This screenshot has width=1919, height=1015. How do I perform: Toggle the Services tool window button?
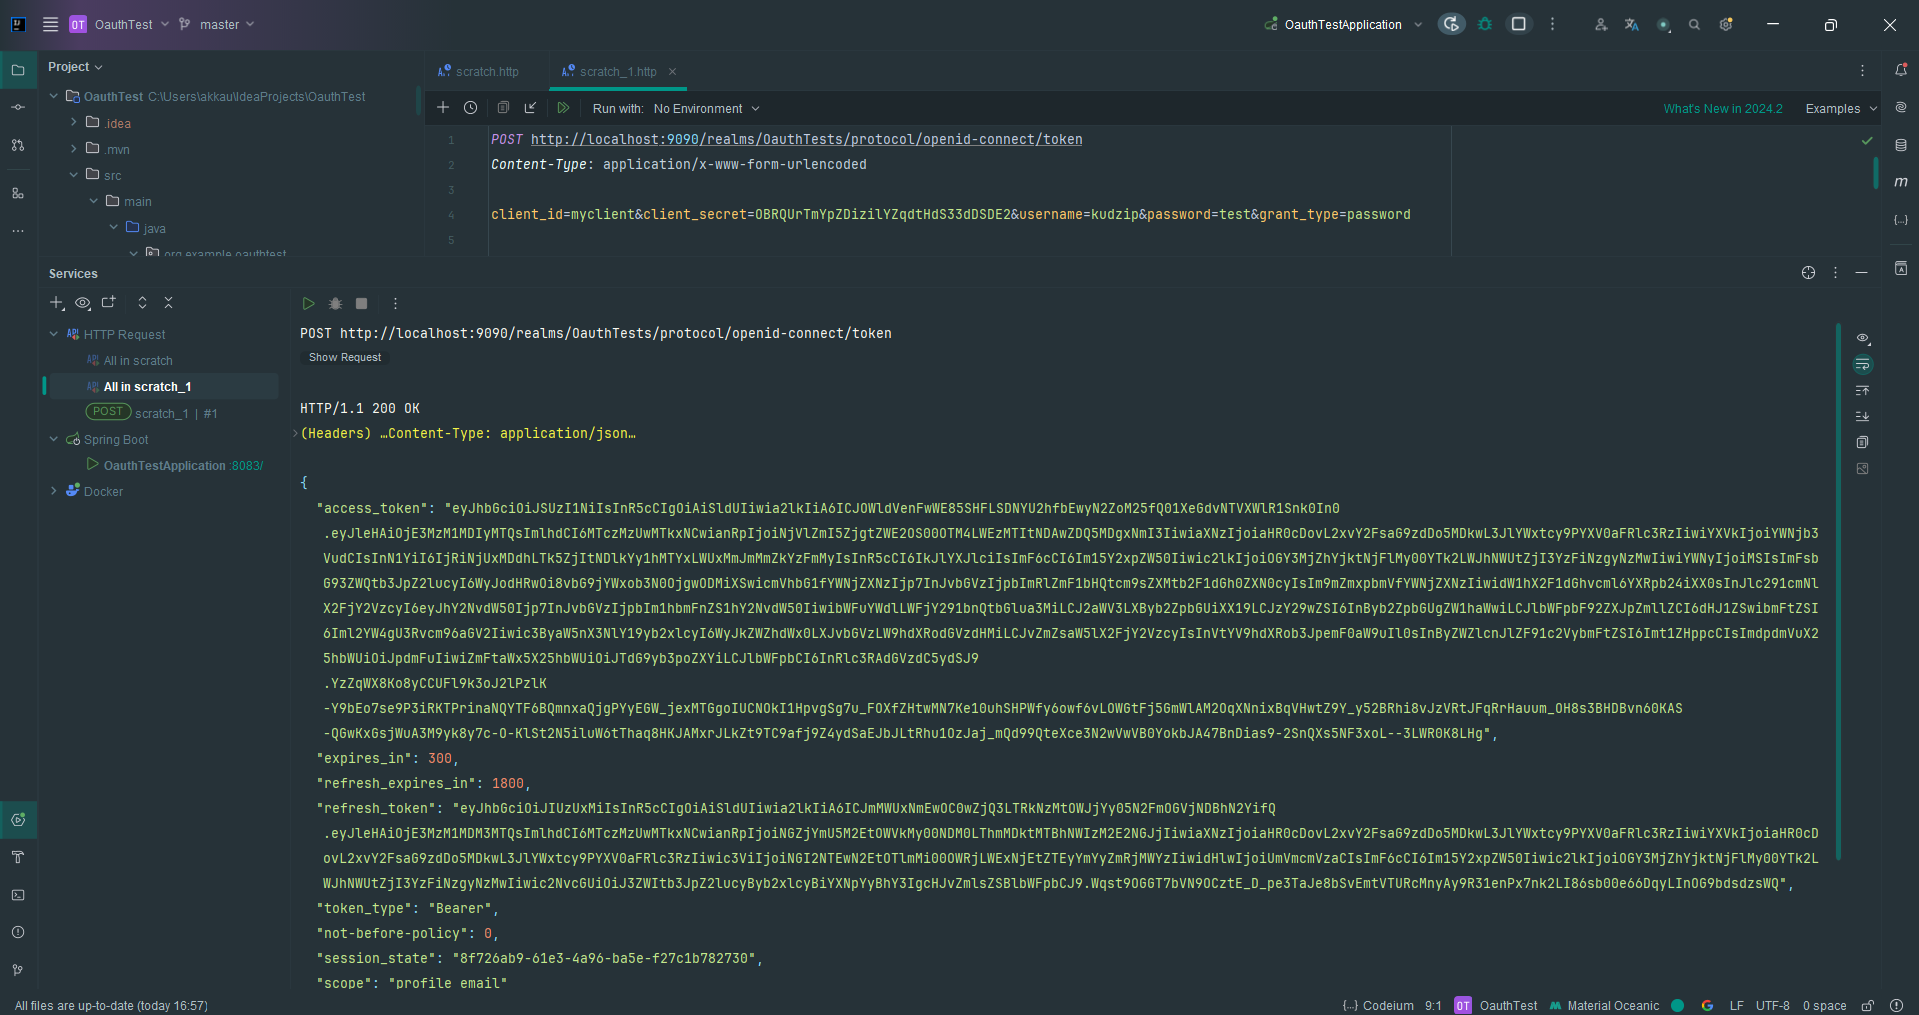[x=18, y=820]
